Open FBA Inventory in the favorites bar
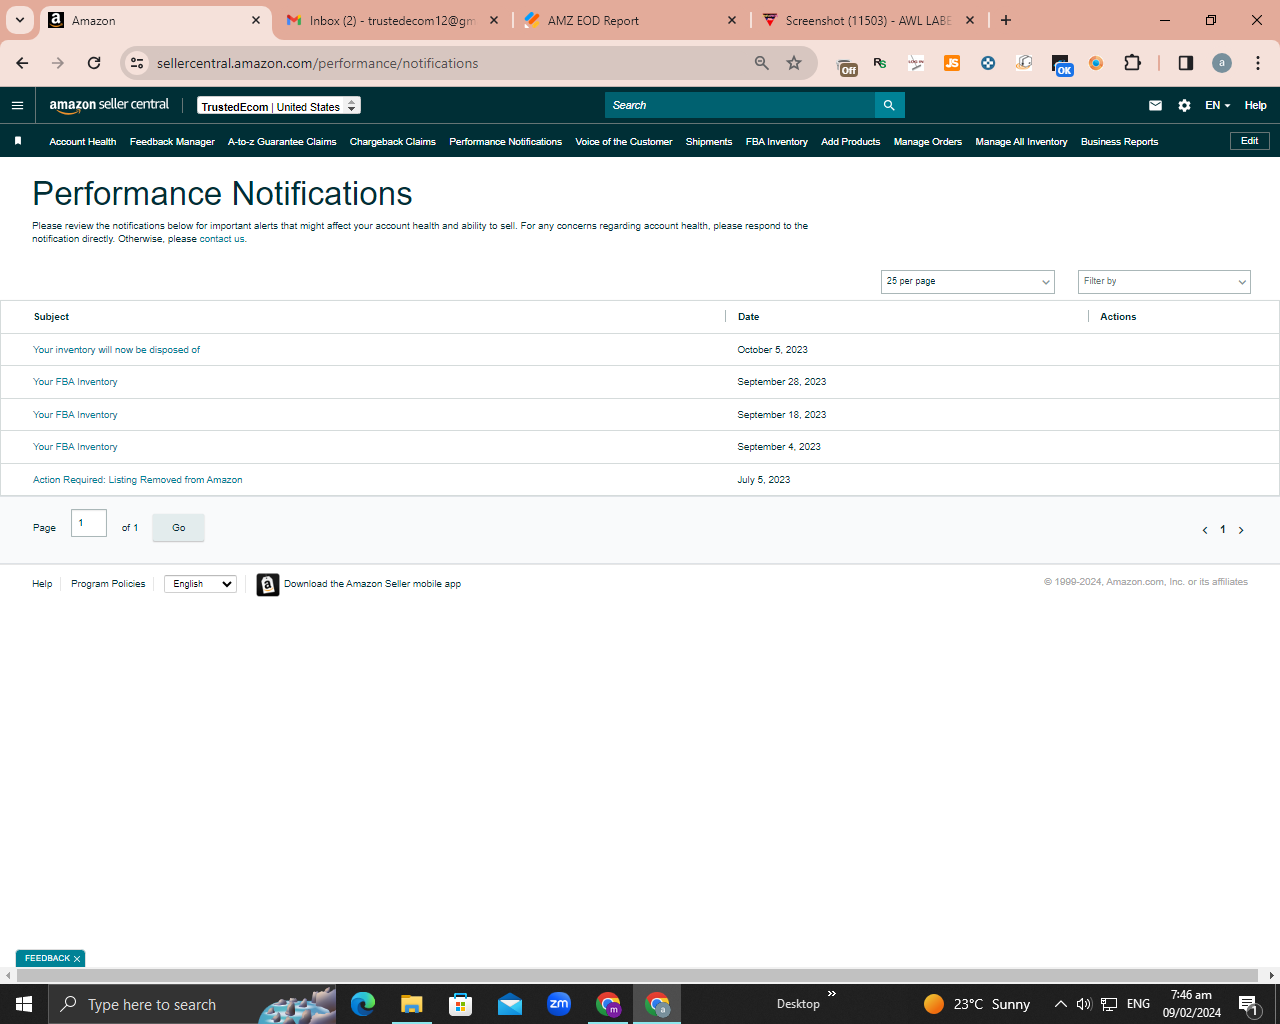Viewport: 1280px width, 1024px height. click(x=777, y=142)
